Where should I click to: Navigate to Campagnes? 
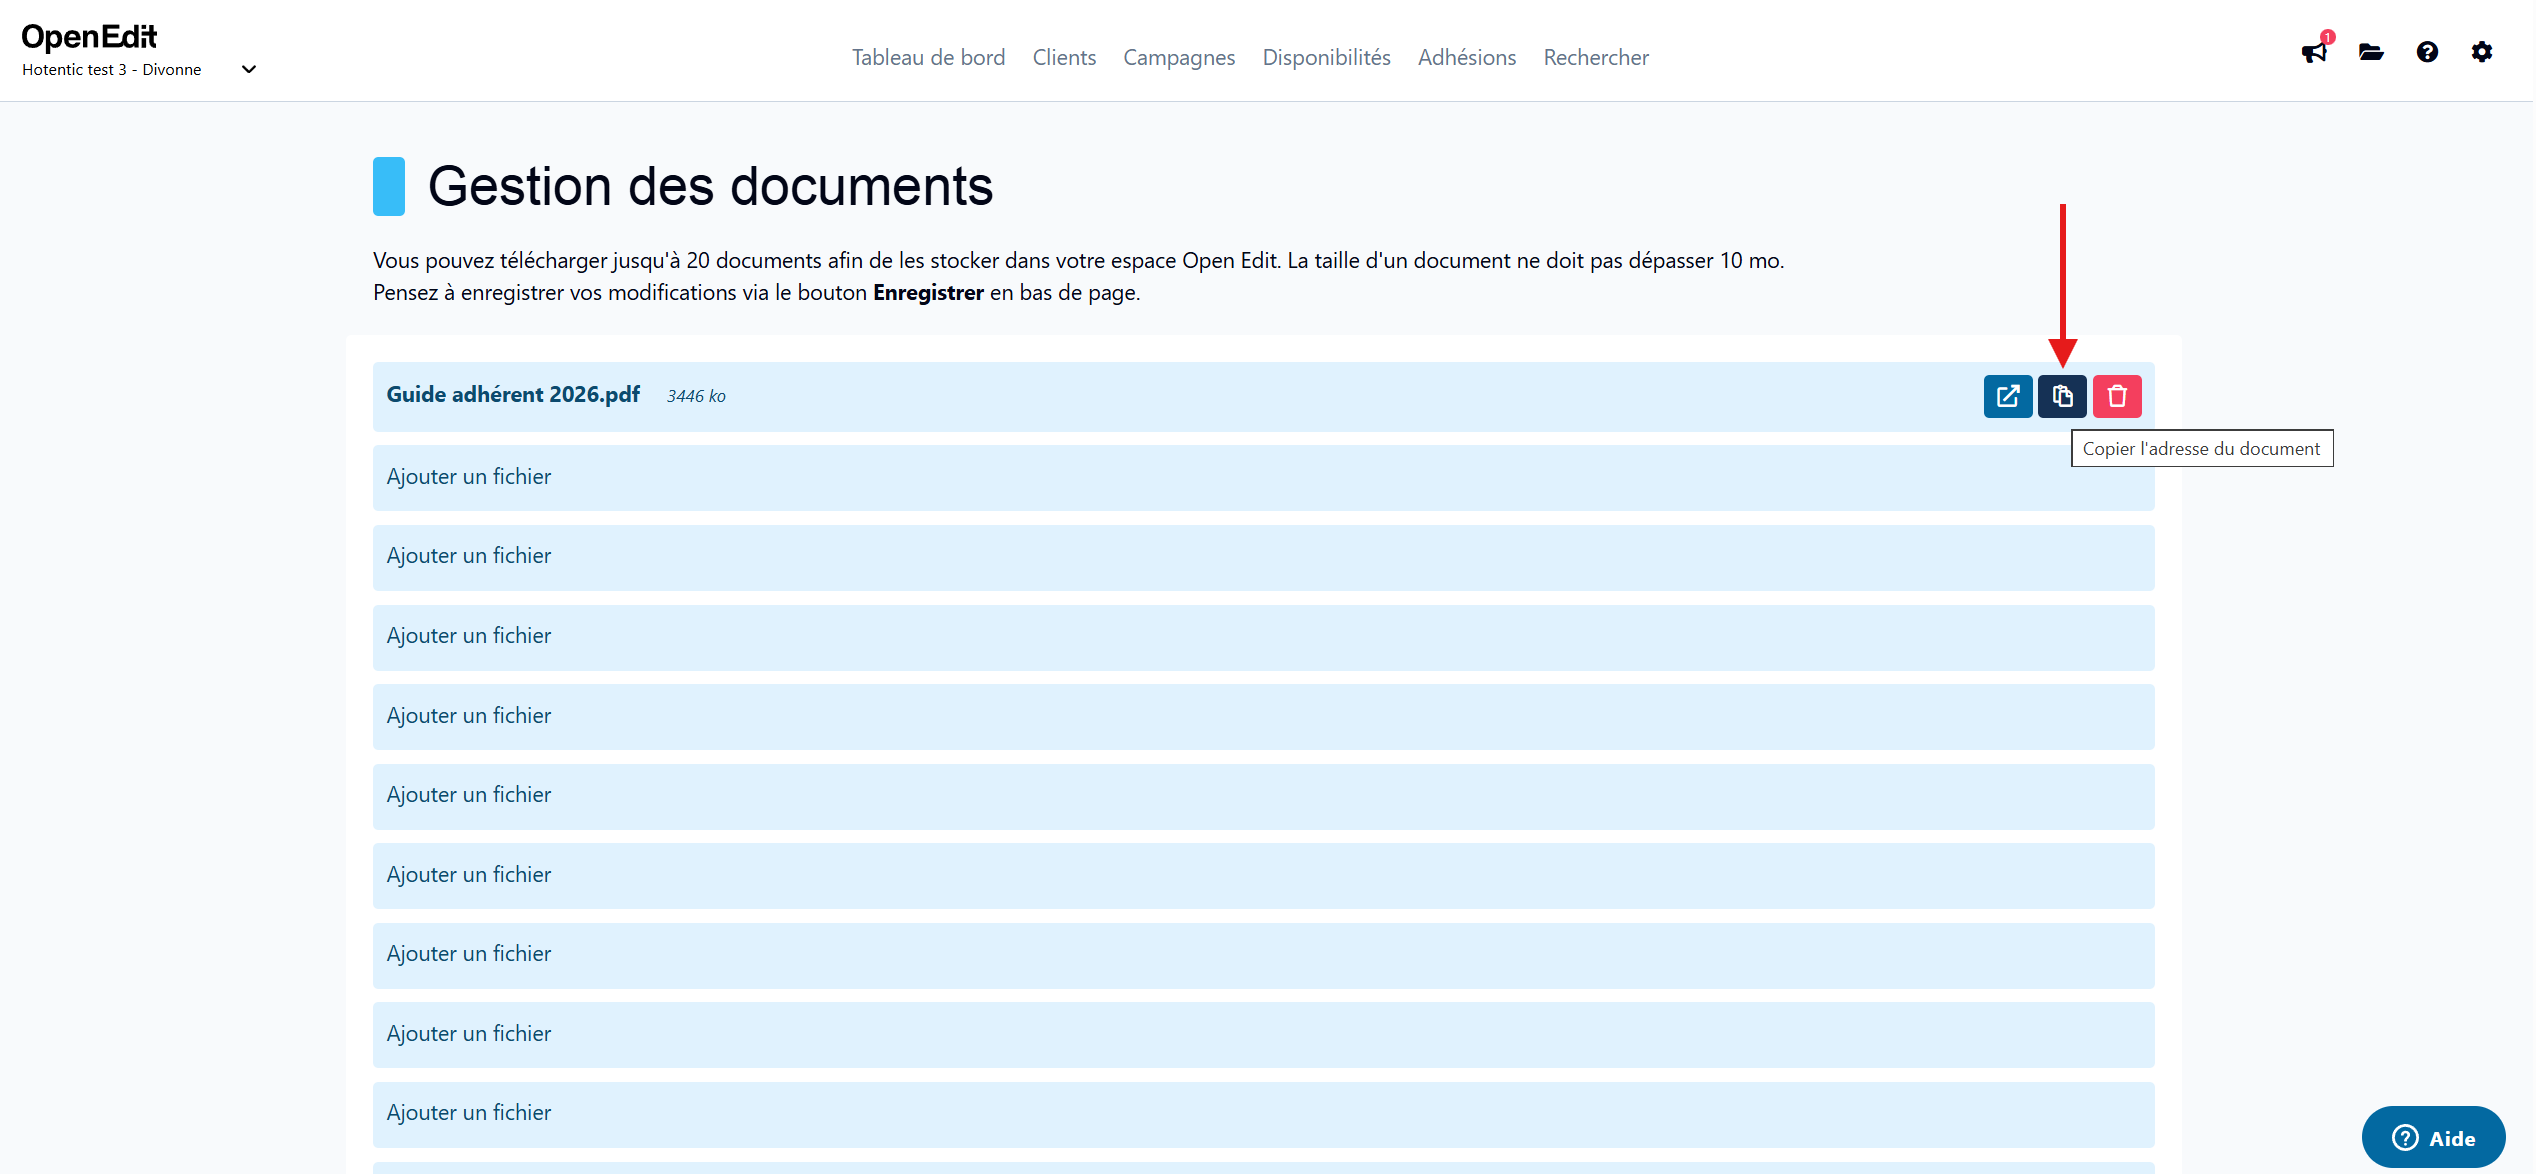(1179, 57)
